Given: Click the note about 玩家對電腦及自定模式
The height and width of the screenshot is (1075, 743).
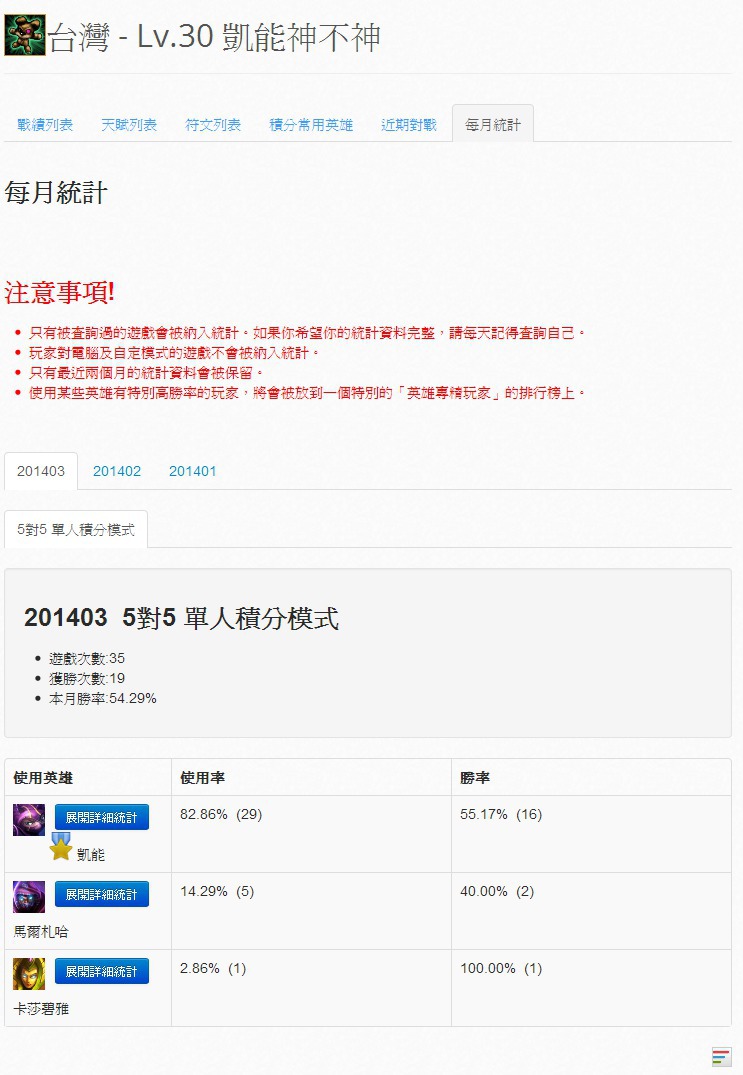Looking at the screenshot, I should [x=174, y=352].
